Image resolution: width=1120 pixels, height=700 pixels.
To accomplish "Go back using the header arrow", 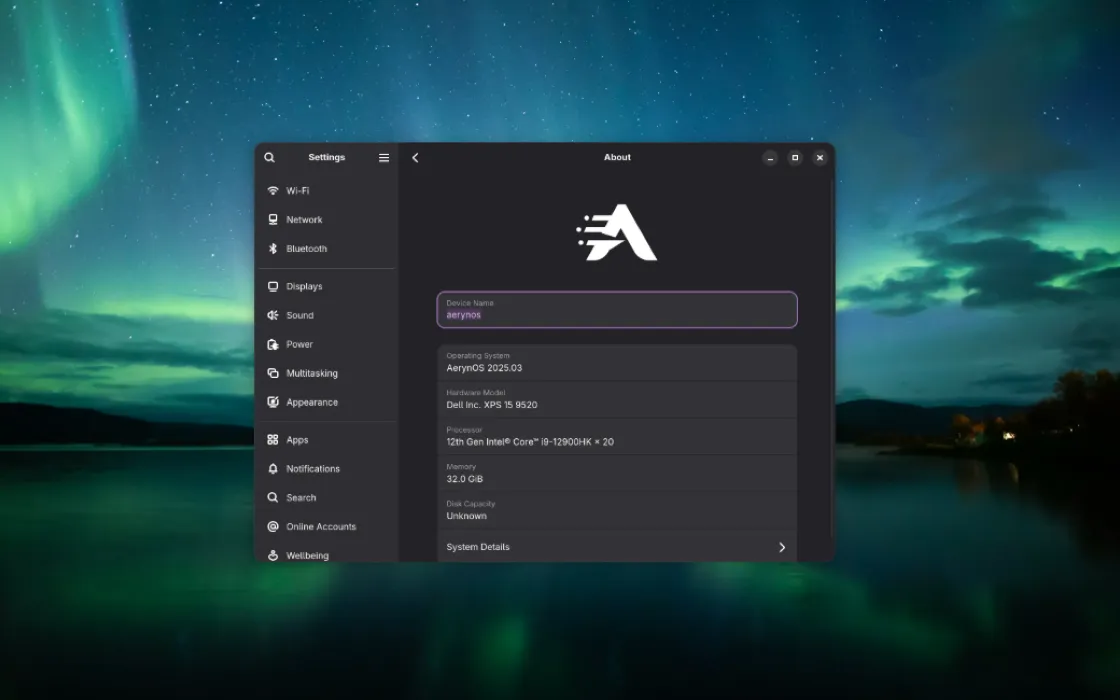I will click(x=415, y=158).
